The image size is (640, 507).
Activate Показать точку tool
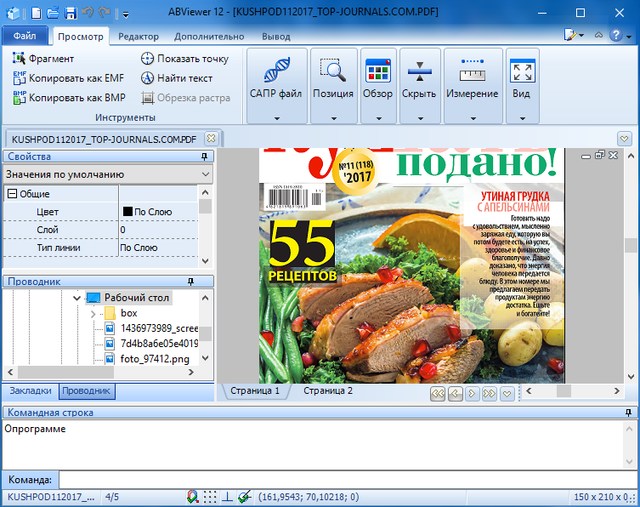tap(148, 59)
